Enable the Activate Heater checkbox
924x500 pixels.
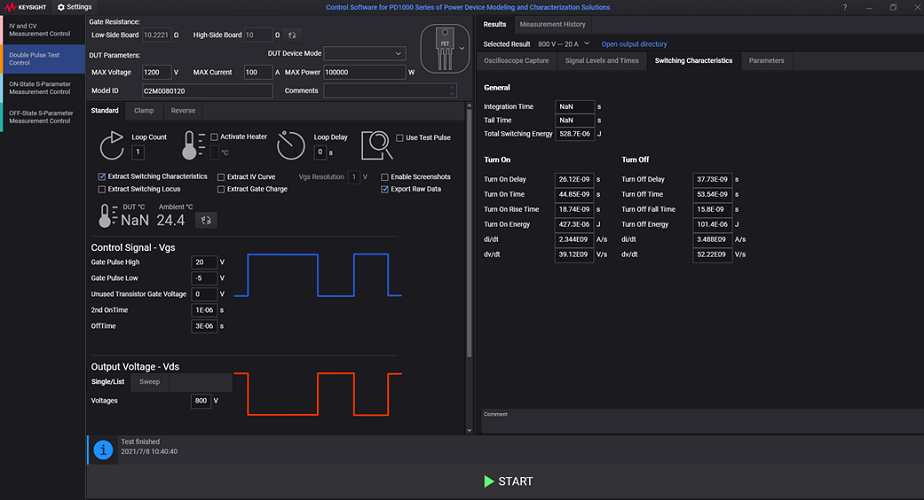pyautogui.click(x=215, y=137)
